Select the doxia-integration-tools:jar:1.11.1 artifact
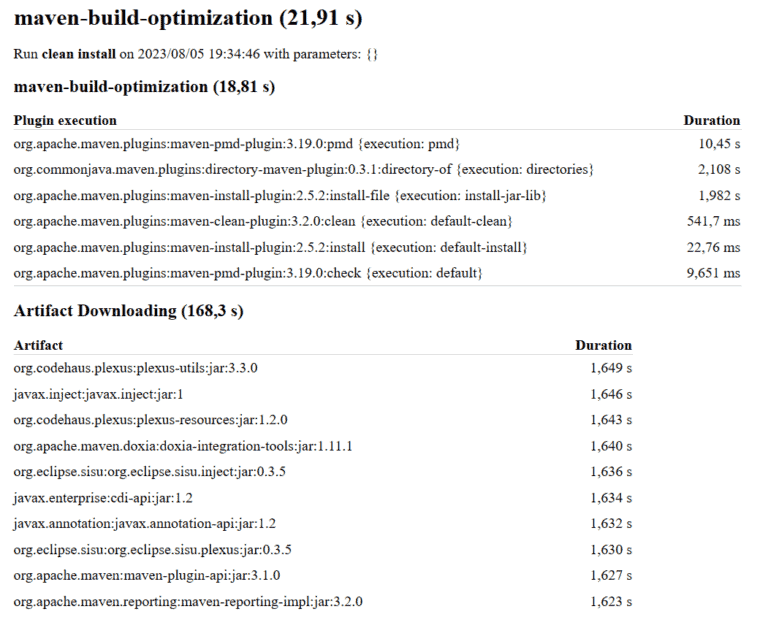 (x=183, y=446)
